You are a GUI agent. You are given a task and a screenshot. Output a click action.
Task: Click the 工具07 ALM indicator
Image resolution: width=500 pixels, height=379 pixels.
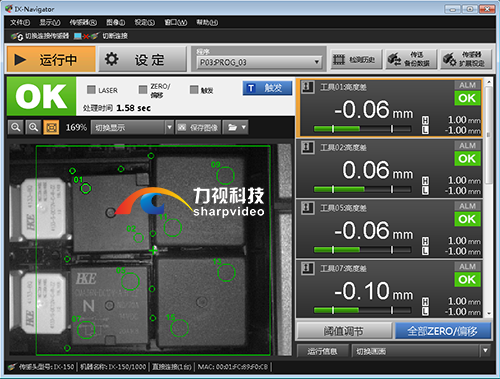pyautogui.click(x=467, y=266)
